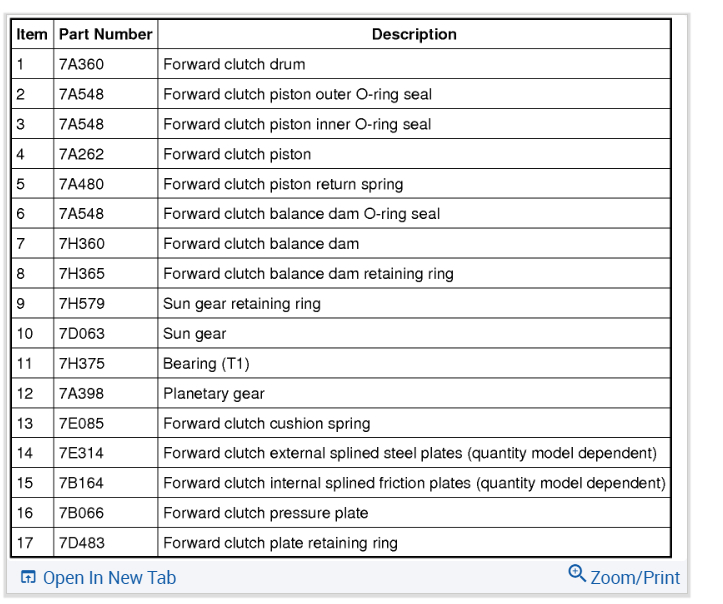Open the table in a new tab
Screen dimensions: 723x604
108,578
